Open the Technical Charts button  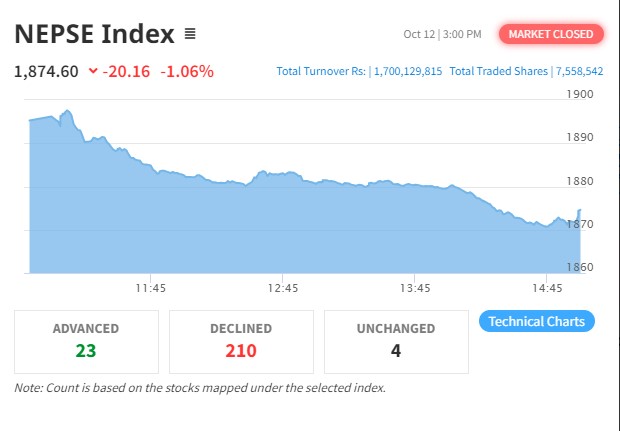click(537, 322)
